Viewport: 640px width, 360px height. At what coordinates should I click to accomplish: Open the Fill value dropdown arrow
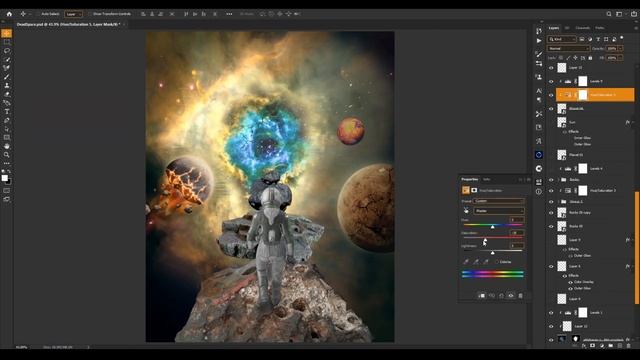[620, 58]
